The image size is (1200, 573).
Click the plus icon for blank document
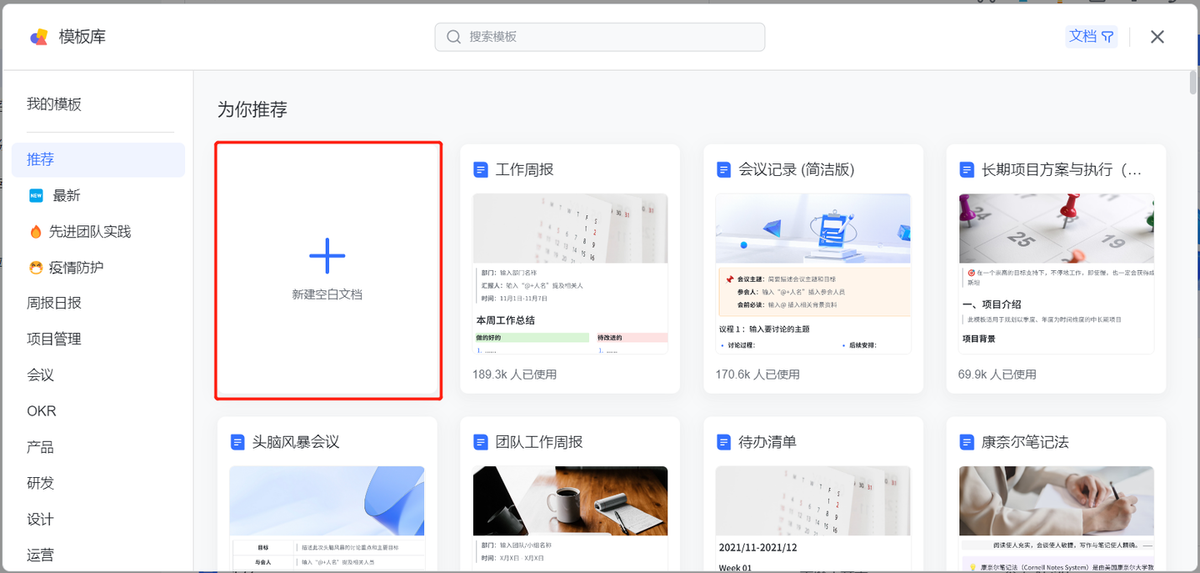327,257
